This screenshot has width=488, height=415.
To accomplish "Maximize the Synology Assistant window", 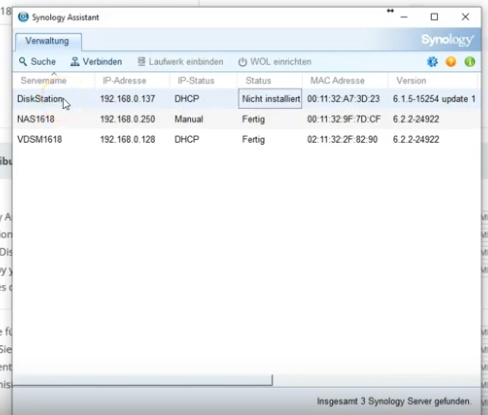I will pos(434,17).
